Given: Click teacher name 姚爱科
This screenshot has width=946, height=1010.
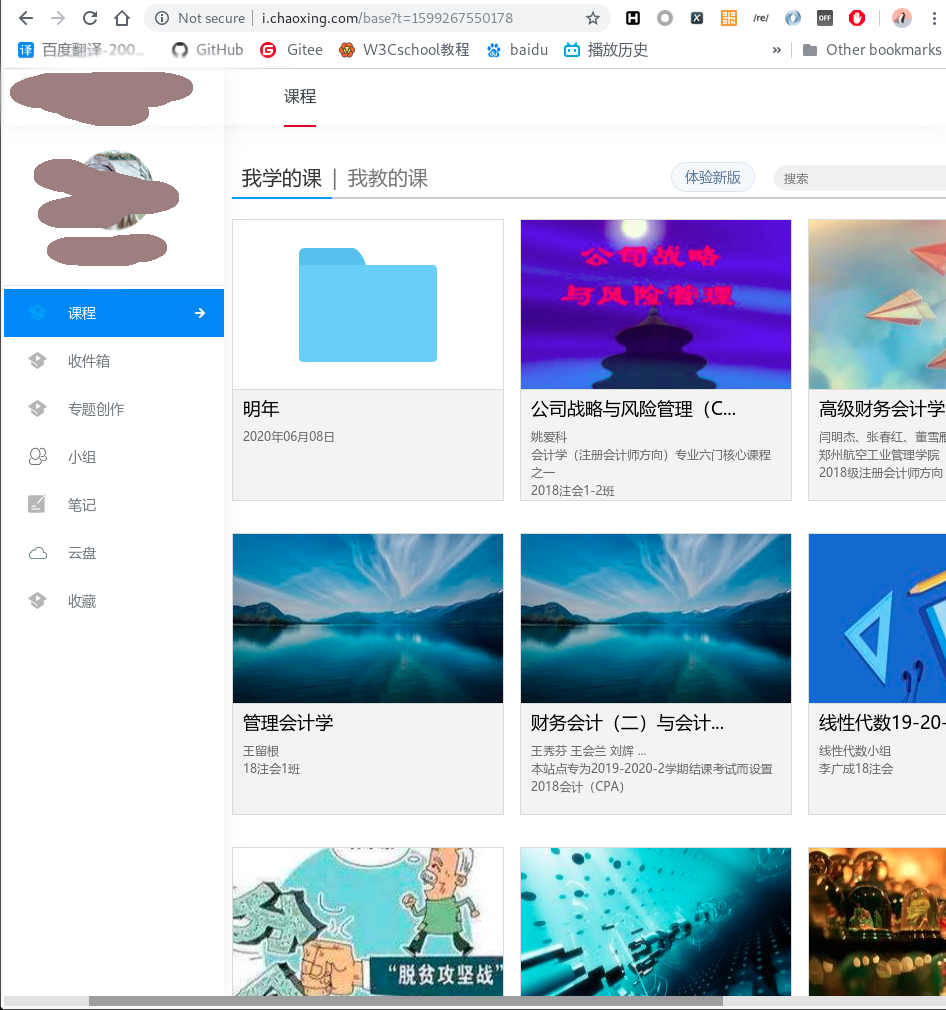Looking at the screenshot, I should coord(549,437).
